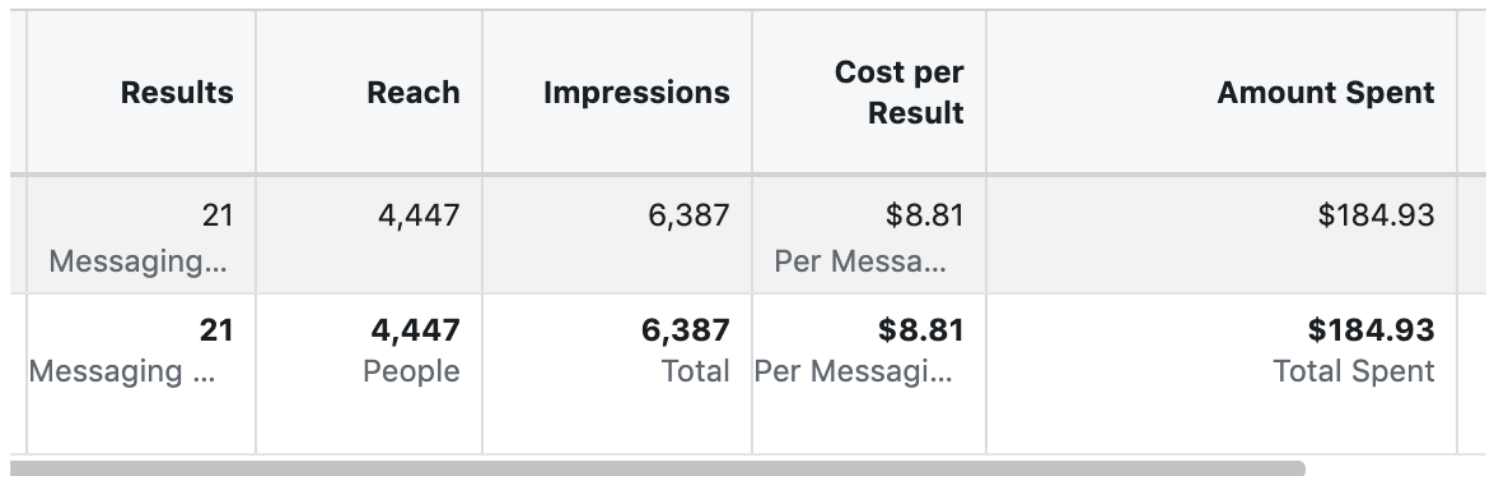Click the Total label under bold impressions
This screenshot has width=1497, height=486.
click(696, 371)
